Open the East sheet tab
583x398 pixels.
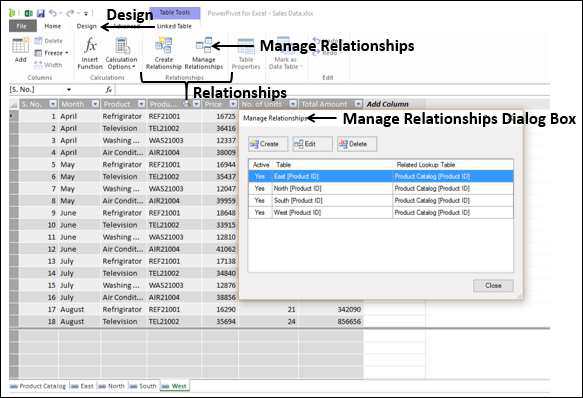pos(83,386)
